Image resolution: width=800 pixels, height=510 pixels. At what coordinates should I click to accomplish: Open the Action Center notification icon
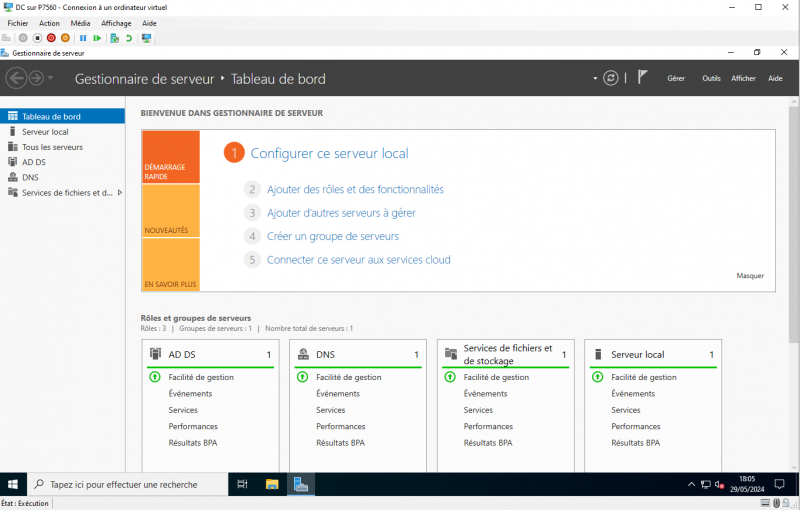(x=780, y=484)
